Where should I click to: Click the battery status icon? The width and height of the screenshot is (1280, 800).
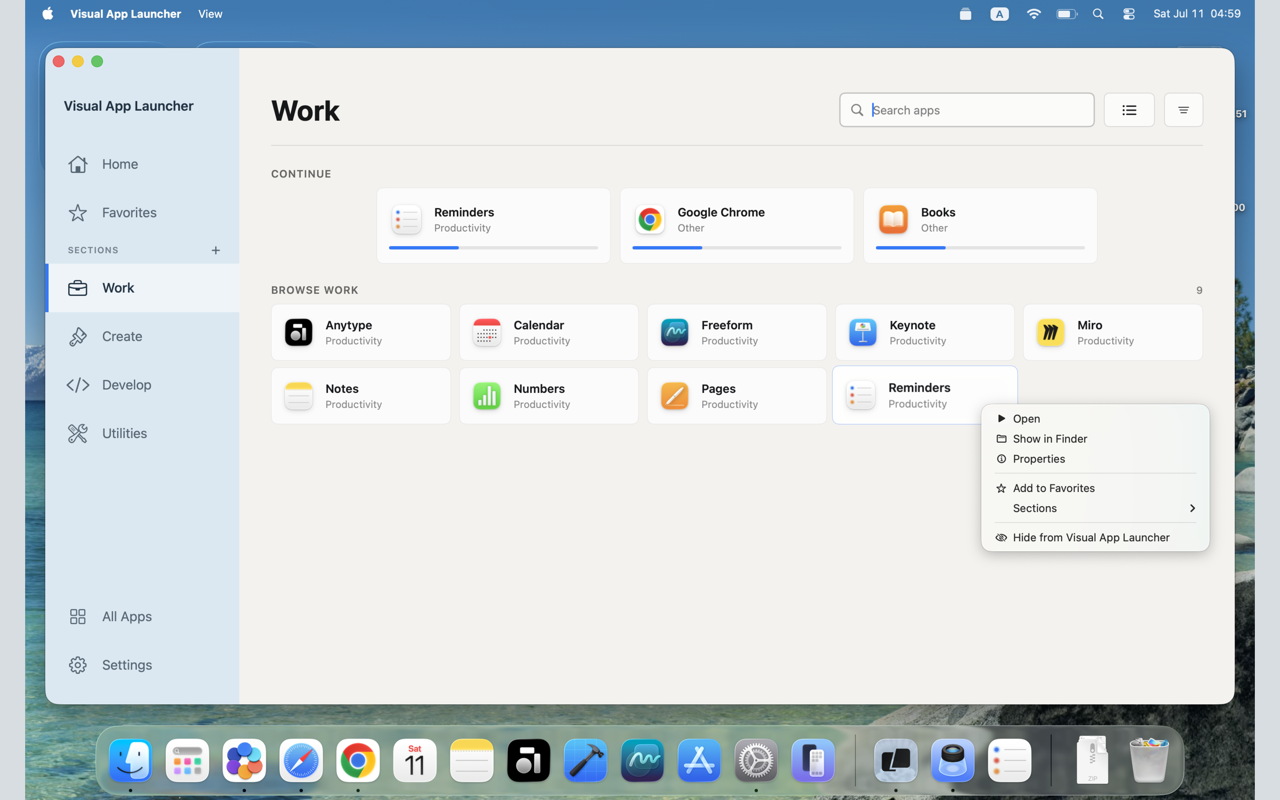pos(1067,14)
